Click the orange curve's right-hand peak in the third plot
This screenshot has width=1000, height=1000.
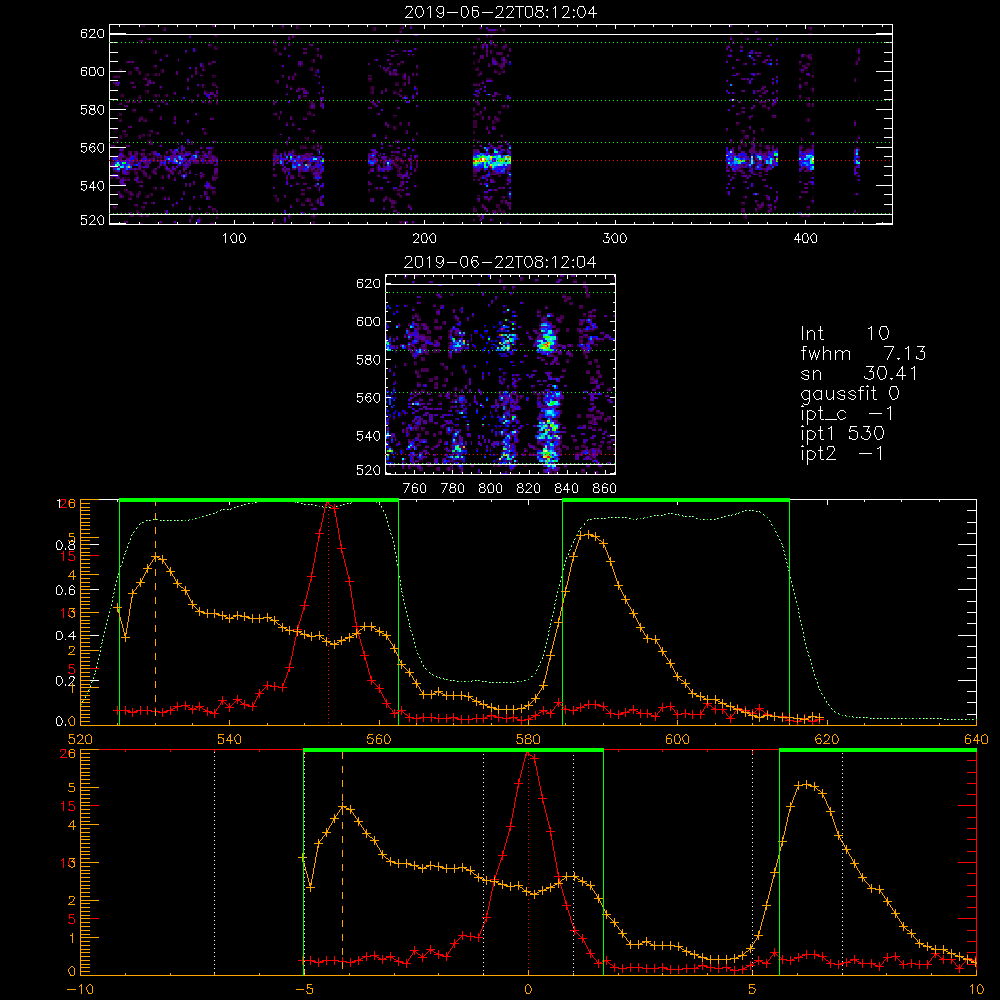pos(588,534)
